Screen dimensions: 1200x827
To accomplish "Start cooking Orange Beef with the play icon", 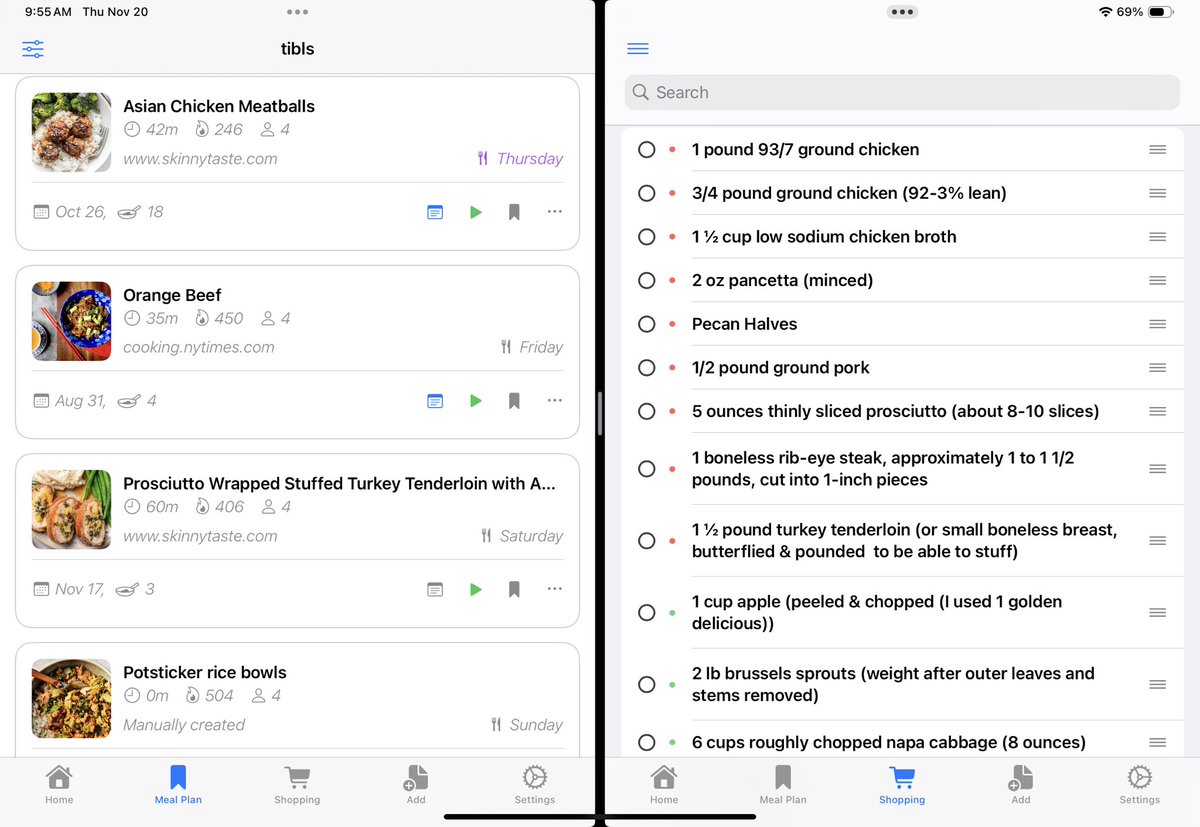I will click(475, 401).
